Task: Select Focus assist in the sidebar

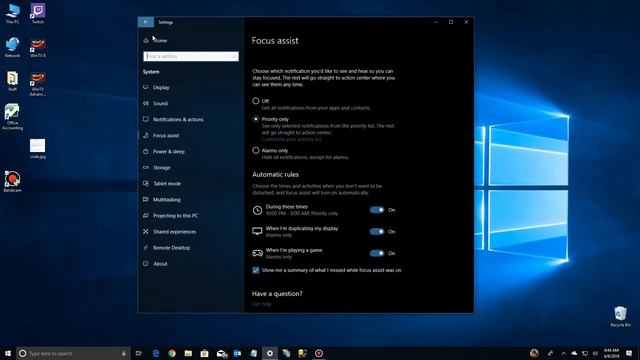Action: (166, 136)
